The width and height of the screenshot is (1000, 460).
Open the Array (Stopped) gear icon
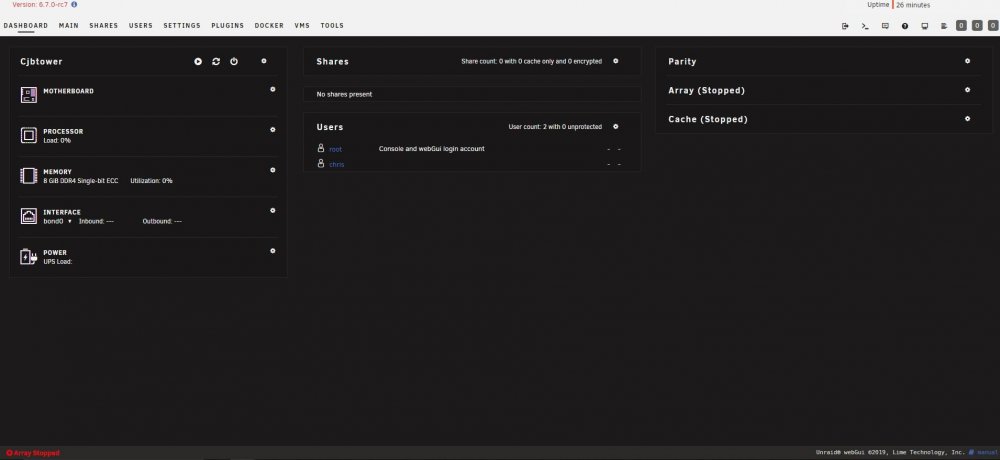pyautogui.click(x=967, y=90)
